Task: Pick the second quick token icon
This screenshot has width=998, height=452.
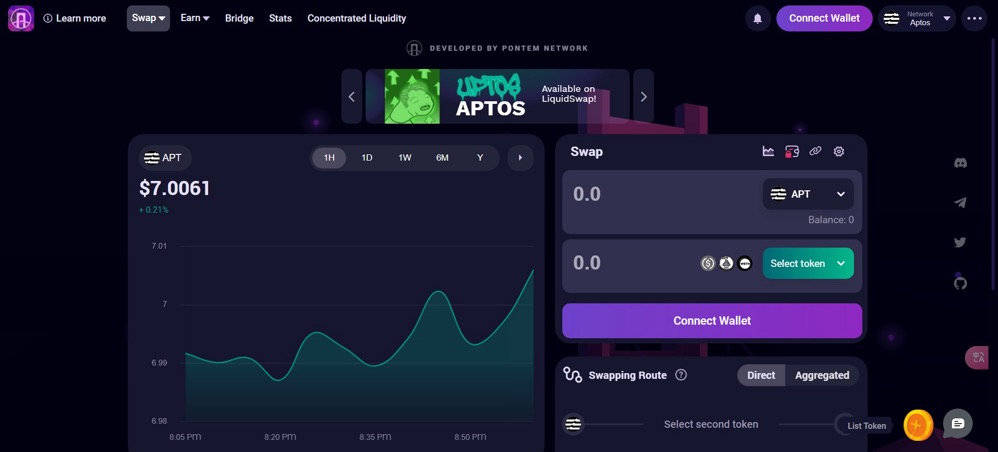Action: click(726, 263)
